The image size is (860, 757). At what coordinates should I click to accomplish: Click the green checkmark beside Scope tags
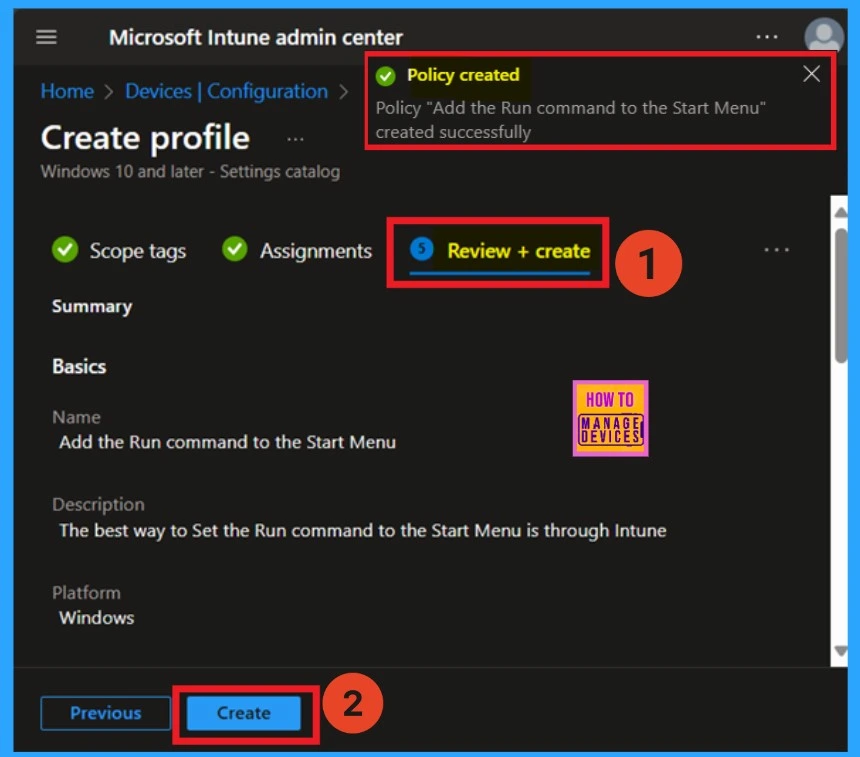pos(65,250)
